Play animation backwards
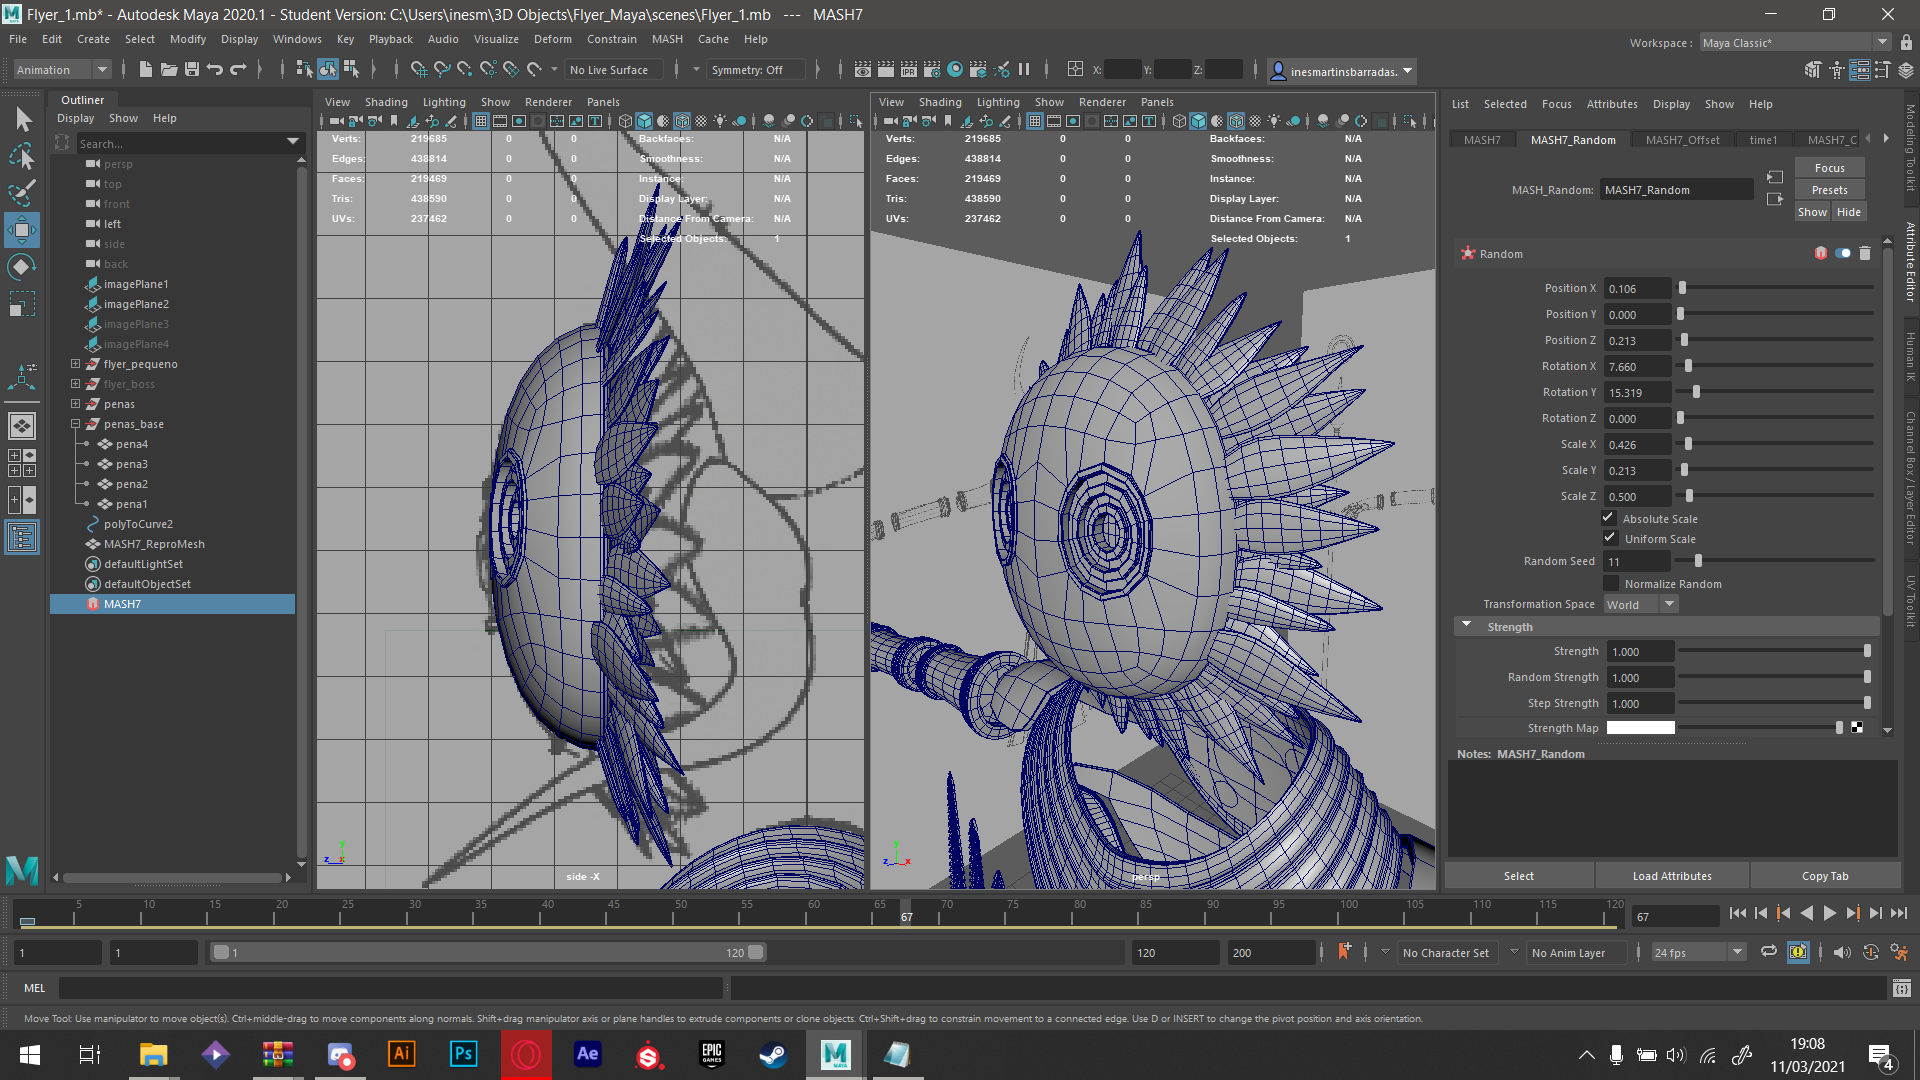Image resolution: width=1920 pixels, height=1080 pixels. 1807,913
